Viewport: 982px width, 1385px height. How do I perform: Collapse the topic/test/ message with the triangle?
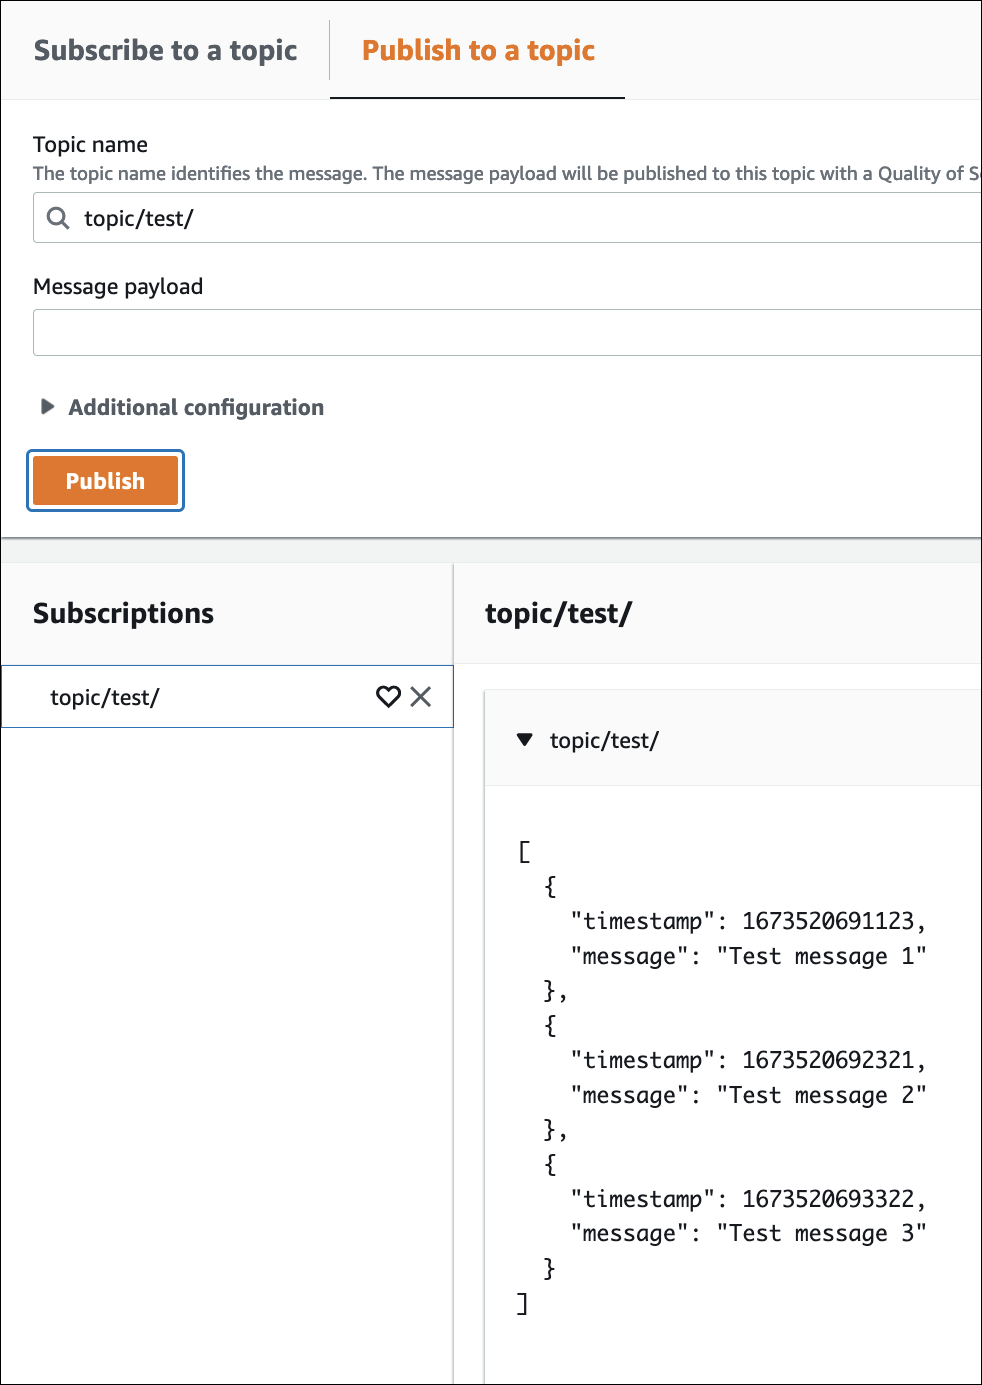[525, 740]
